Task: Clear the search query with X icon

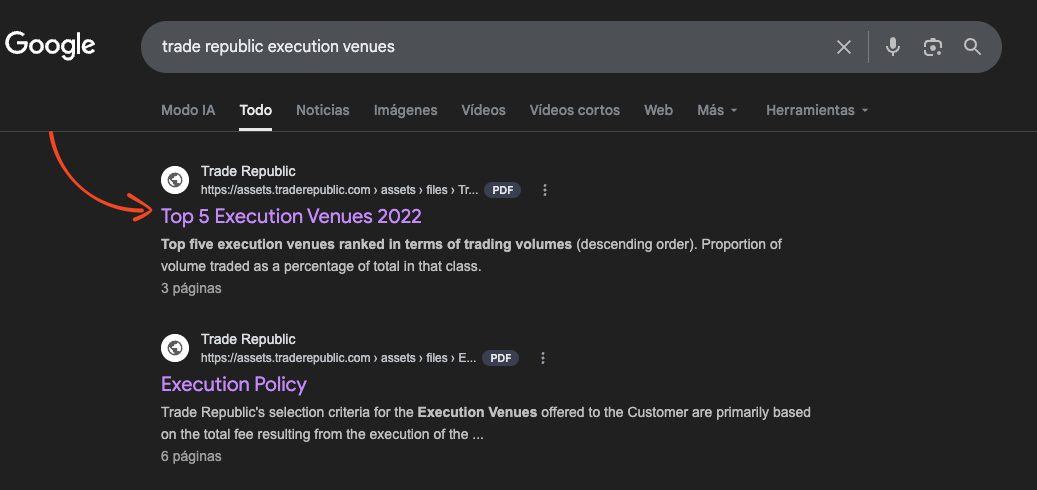Action: click(x=844, y=47)
